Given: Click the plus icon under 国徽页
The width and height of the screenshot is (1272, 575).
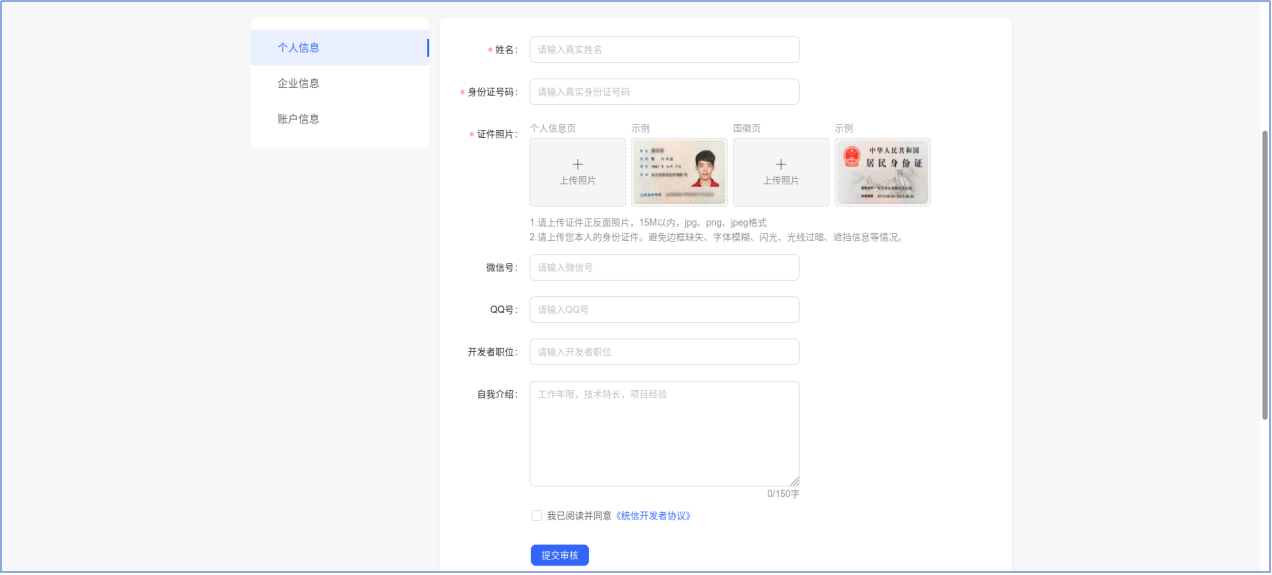Looking at the screenshot, I should (781, 164).
